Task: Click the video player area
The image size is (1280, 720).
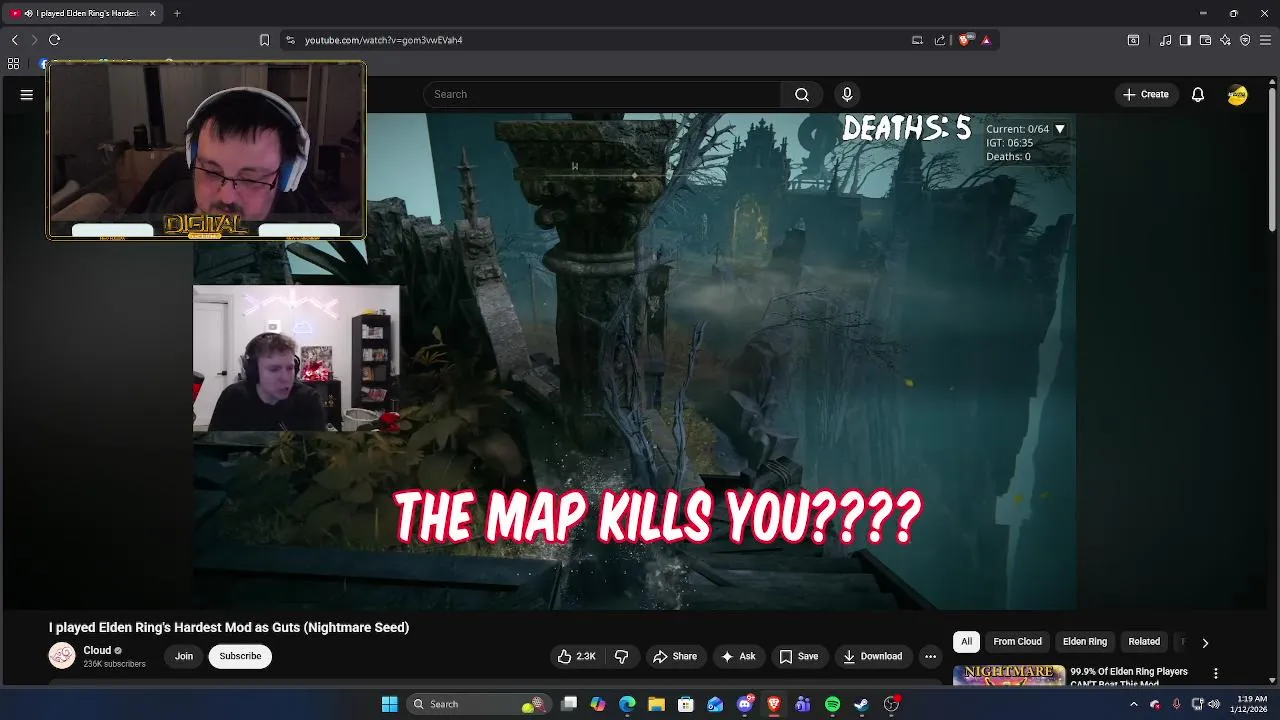Action: tap(634, 360)
